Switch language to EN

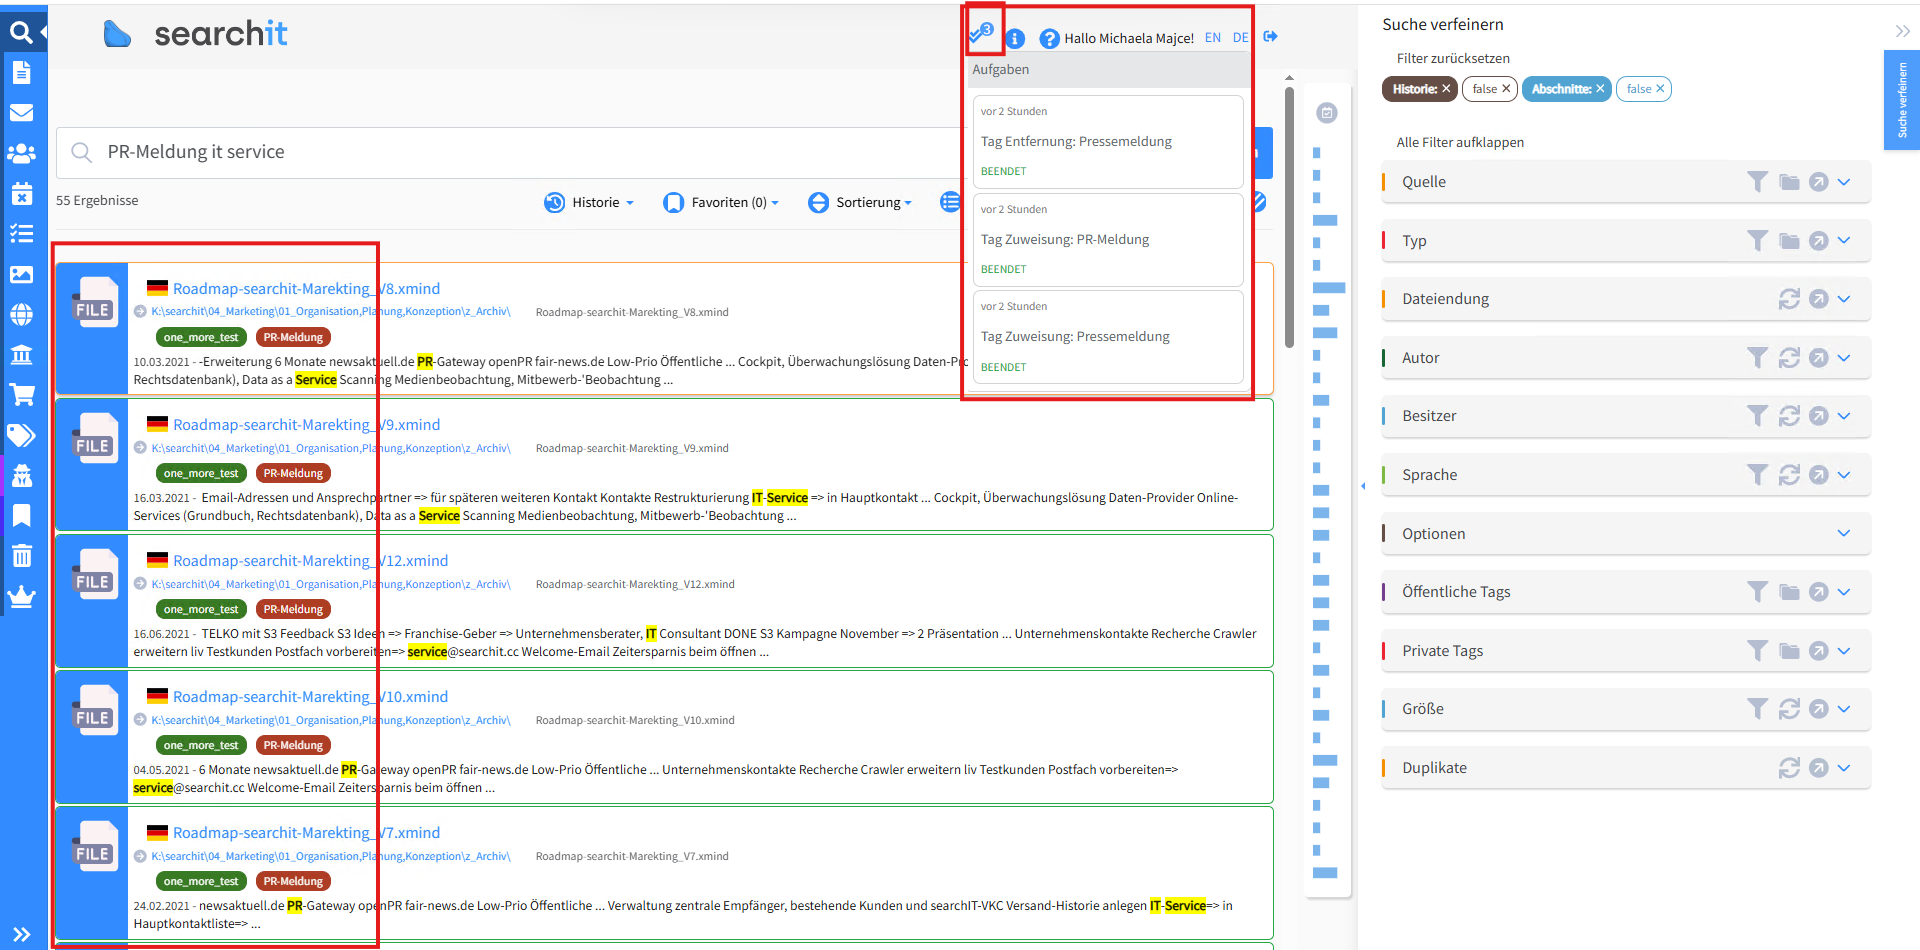click(x=1212, y=38)
